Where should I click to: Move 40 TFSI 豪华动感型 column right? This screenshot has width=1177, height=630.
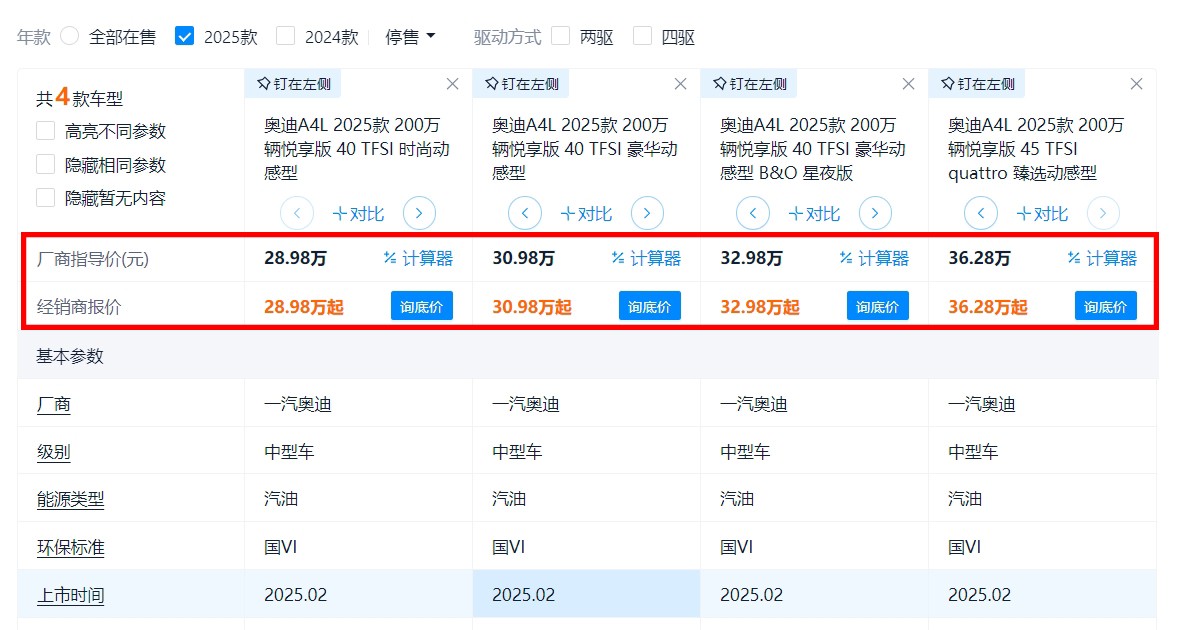[647, 213]
